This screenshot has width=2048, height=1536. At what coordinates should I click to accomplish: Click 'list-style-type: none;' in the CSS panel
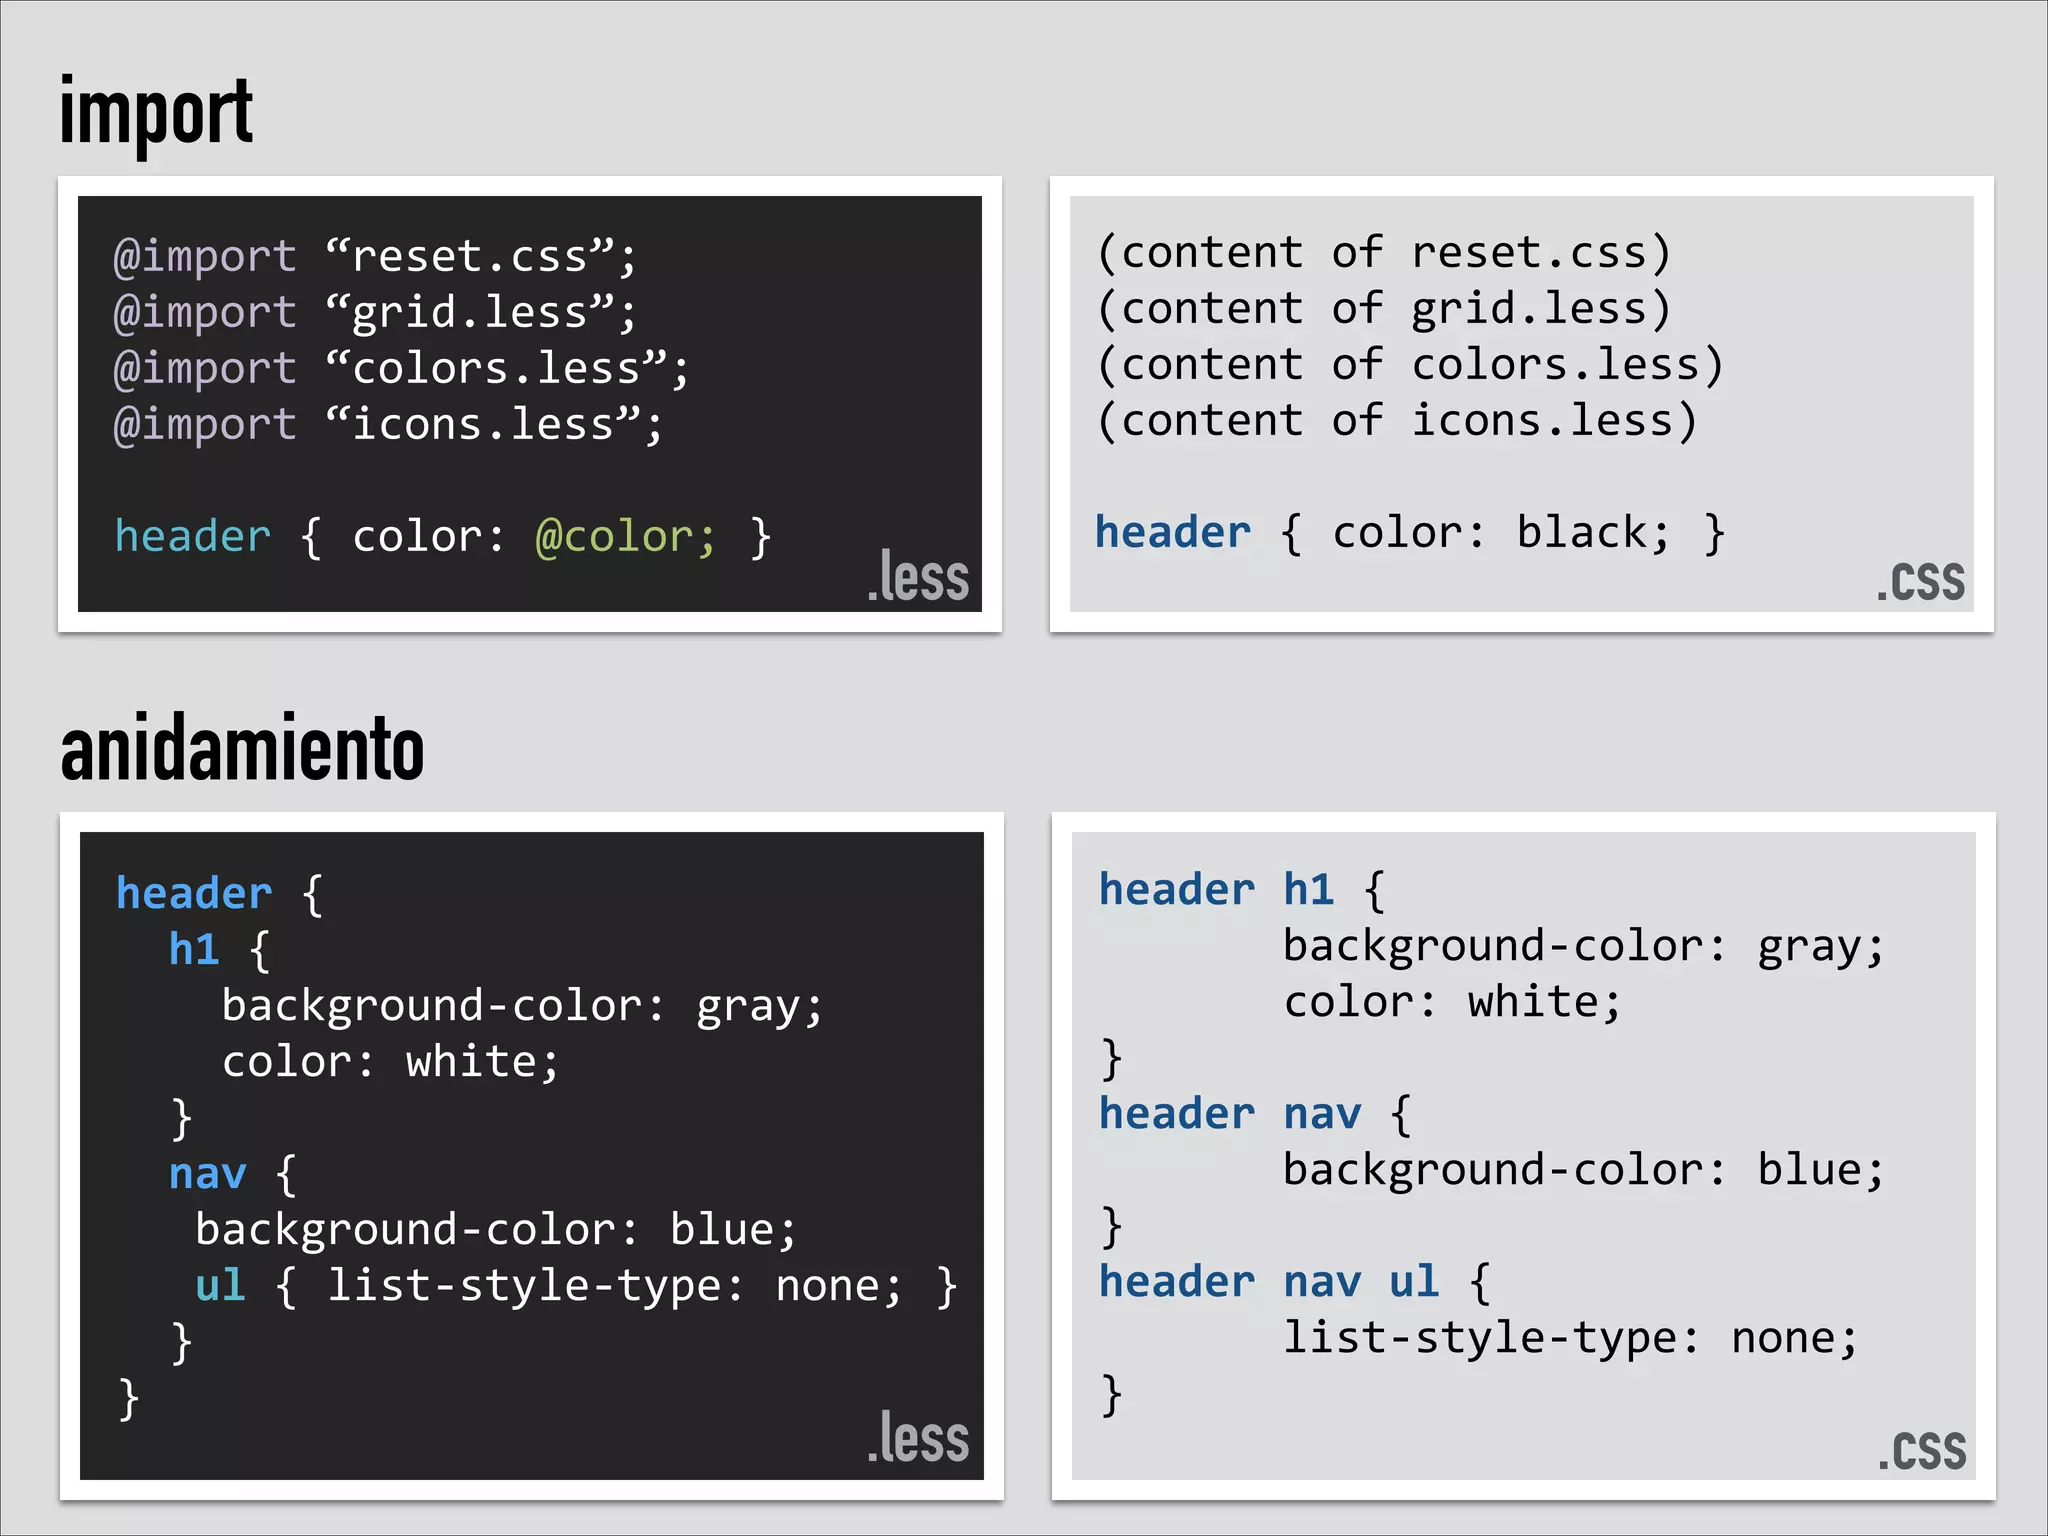(1570, 1338)
